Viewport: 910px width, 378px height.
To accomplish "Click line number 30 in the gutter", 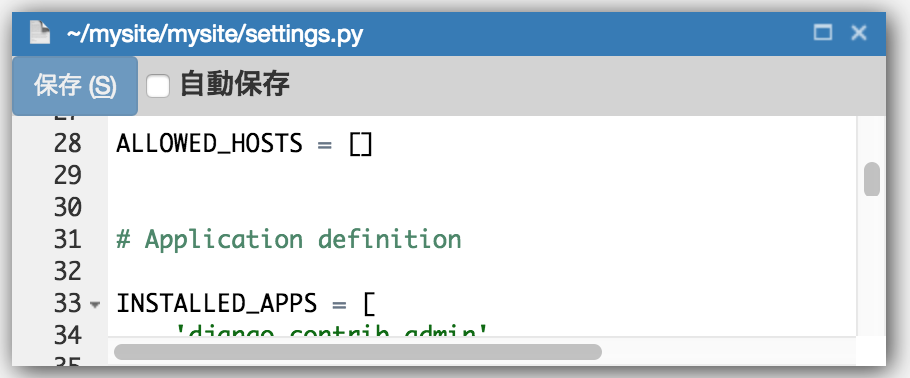I will pyautogui.click(x=68, y=207).
